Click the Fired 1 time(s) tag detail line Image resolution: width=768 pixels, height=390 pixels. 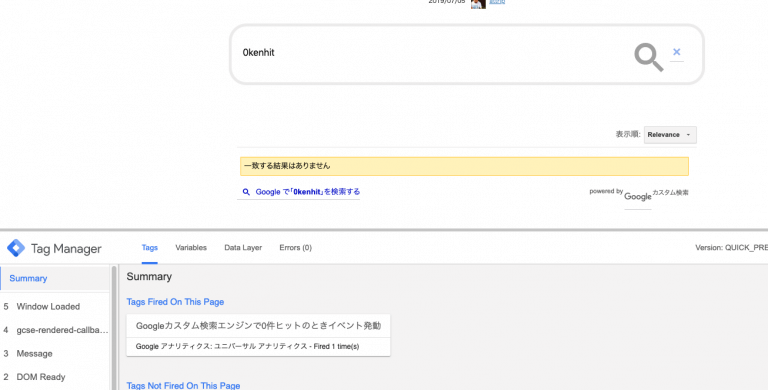[247, 346]
